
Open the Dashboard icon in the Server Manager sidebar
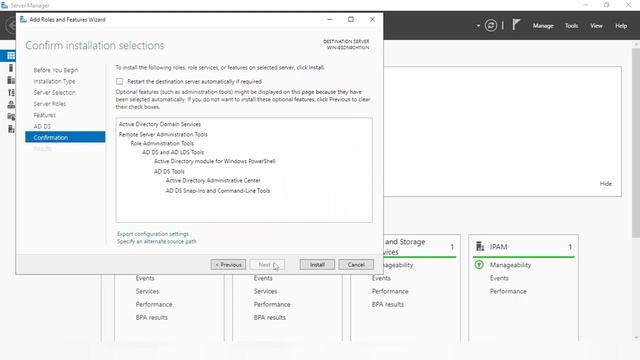pyautogui.click(x=11, y=56)
